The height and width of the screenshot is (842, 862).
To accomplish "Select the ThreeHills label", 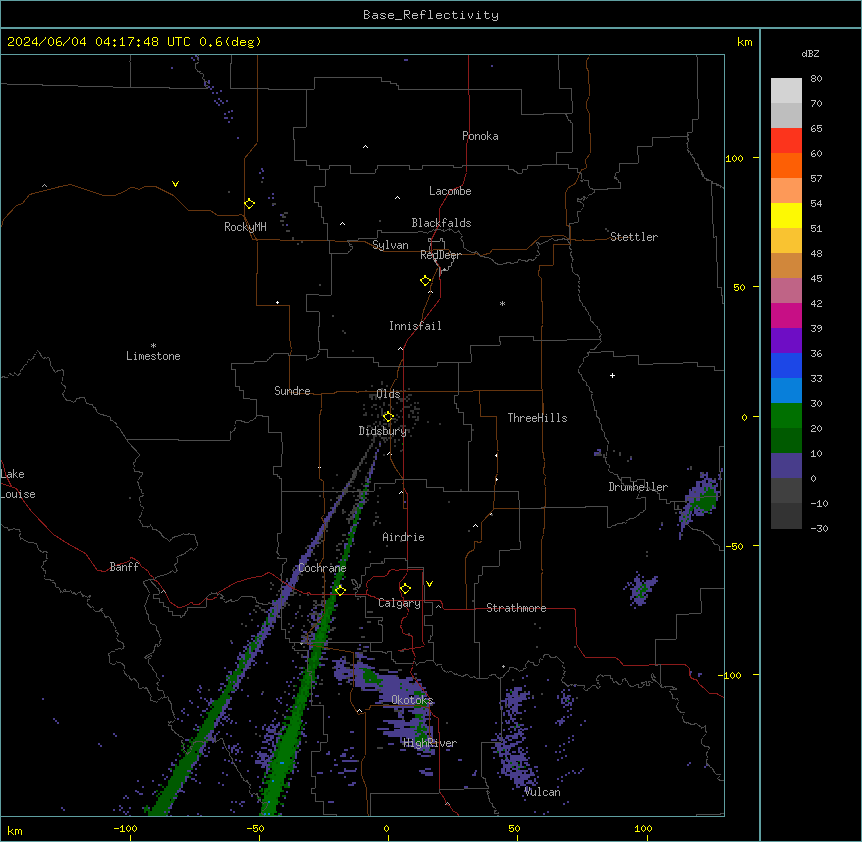I will pyautogui.click(x=537, y=418).
